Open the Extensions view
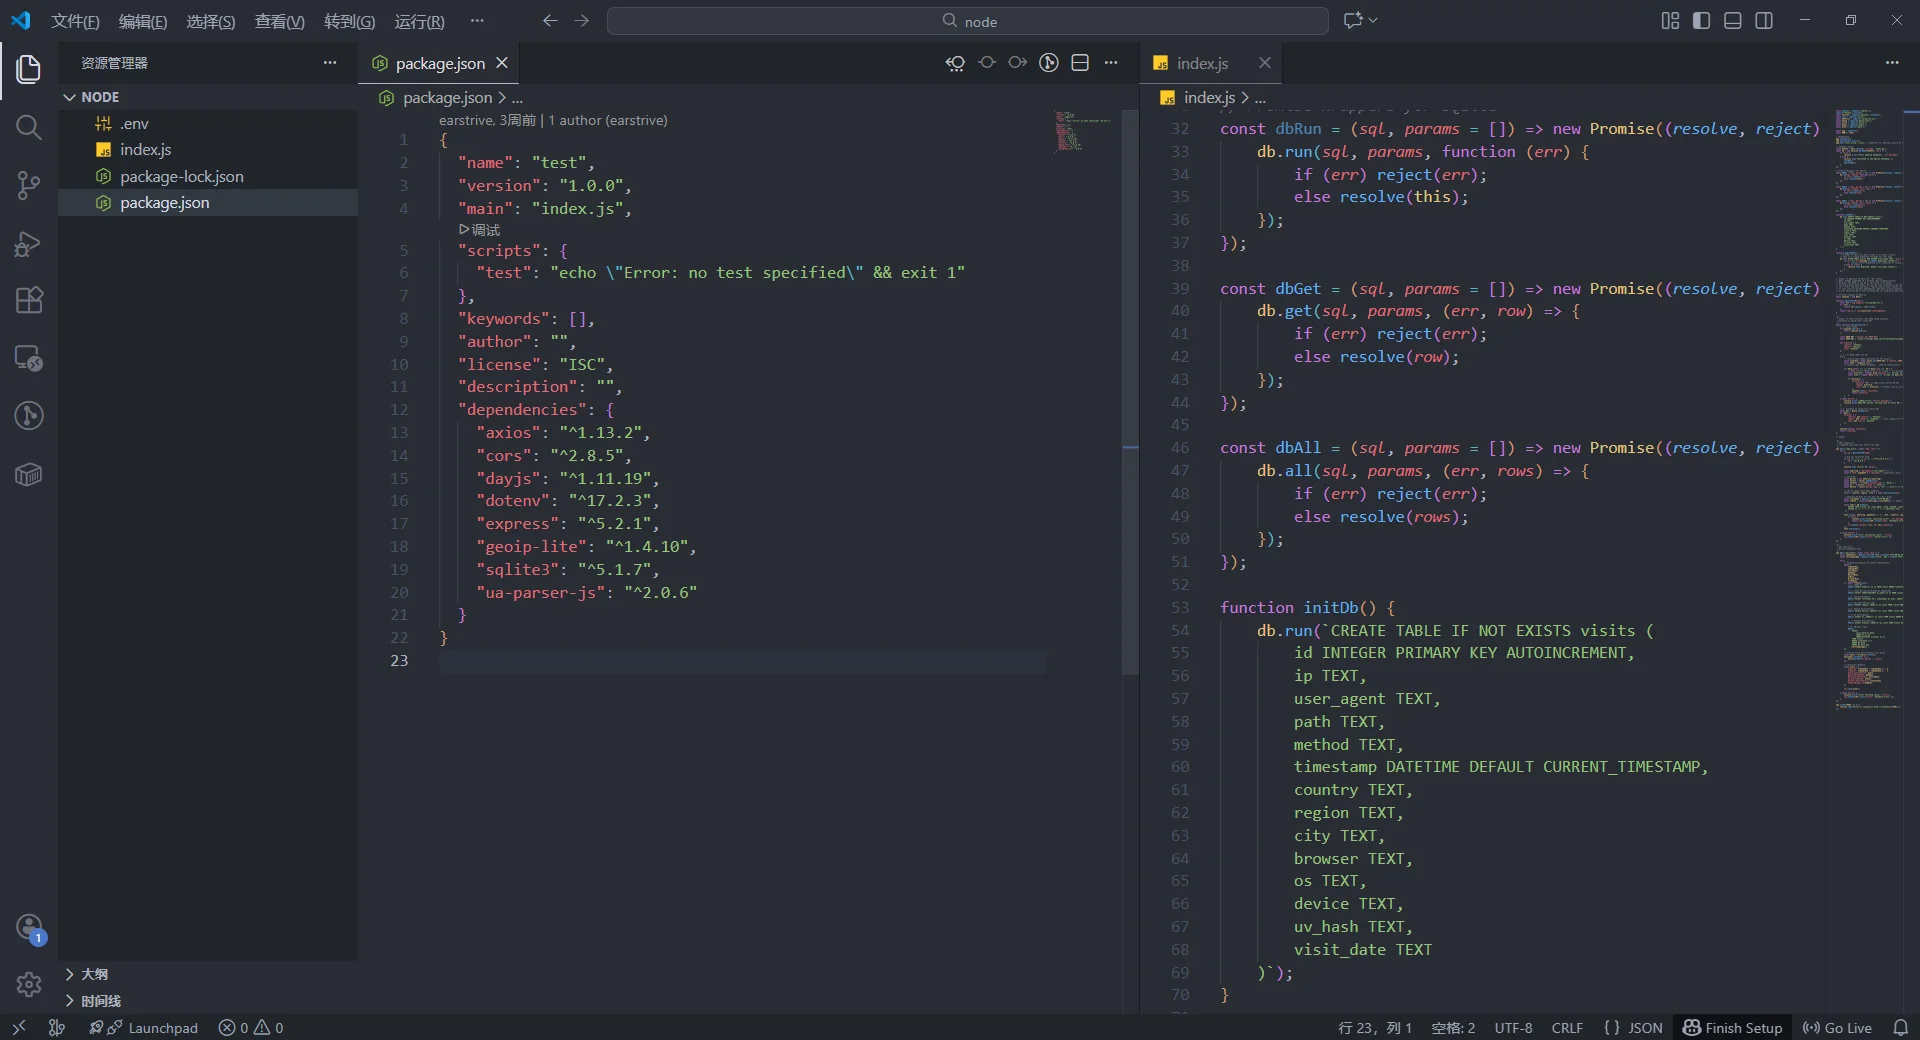This screenshot has height=1040, width=1920. coord(29,301)
